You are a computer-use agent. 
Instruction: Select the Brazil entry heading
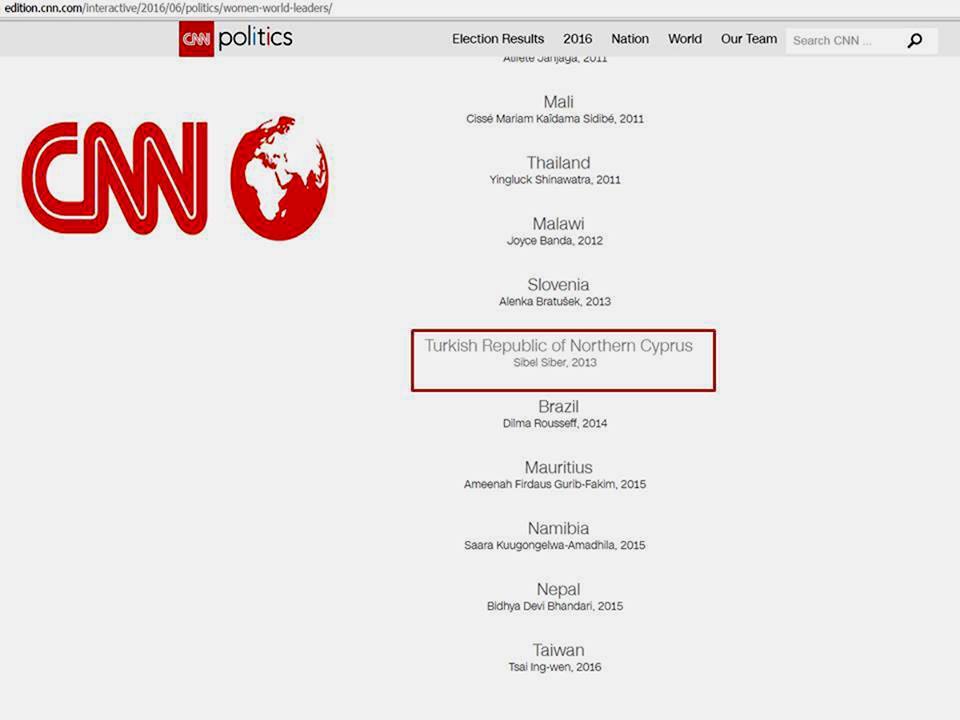558,407
